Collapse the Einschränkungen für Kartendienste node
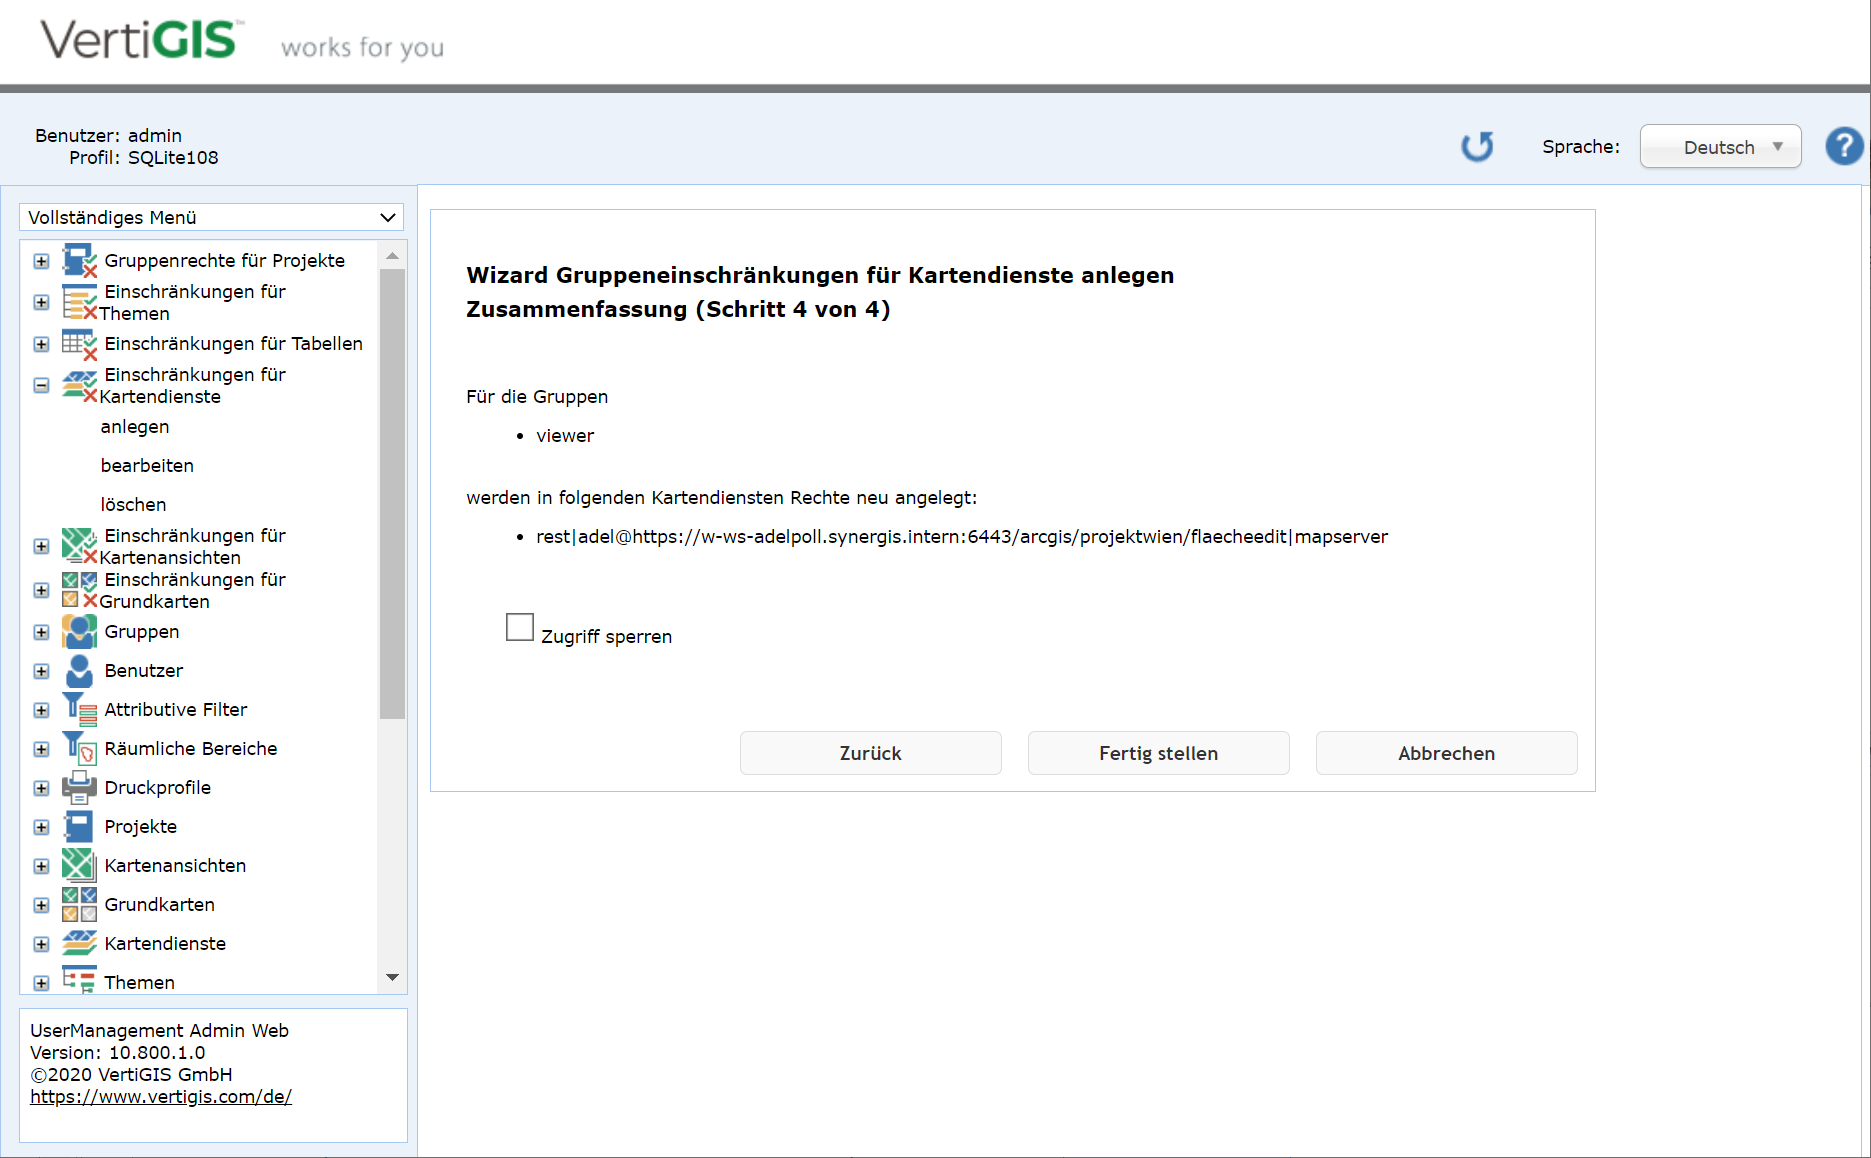 point(41,385)
